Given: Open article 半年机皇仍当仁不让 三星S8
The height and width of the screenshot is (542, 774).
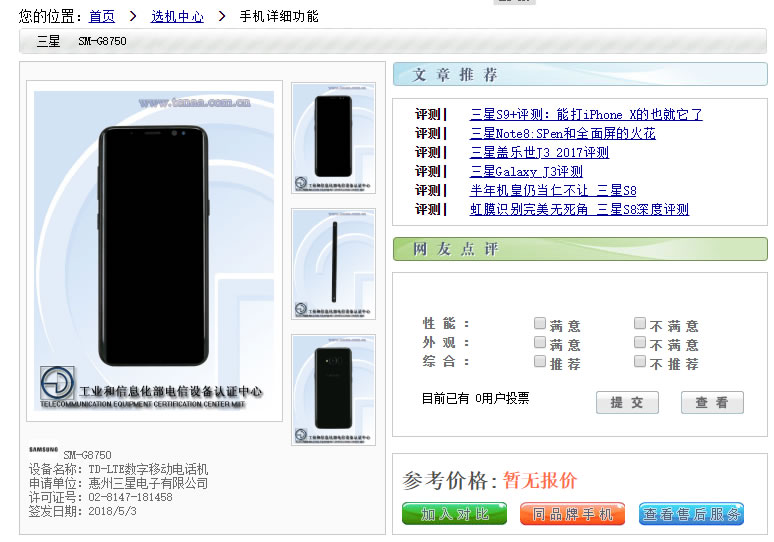Looking at the screenshot, I should click(553, 190).
